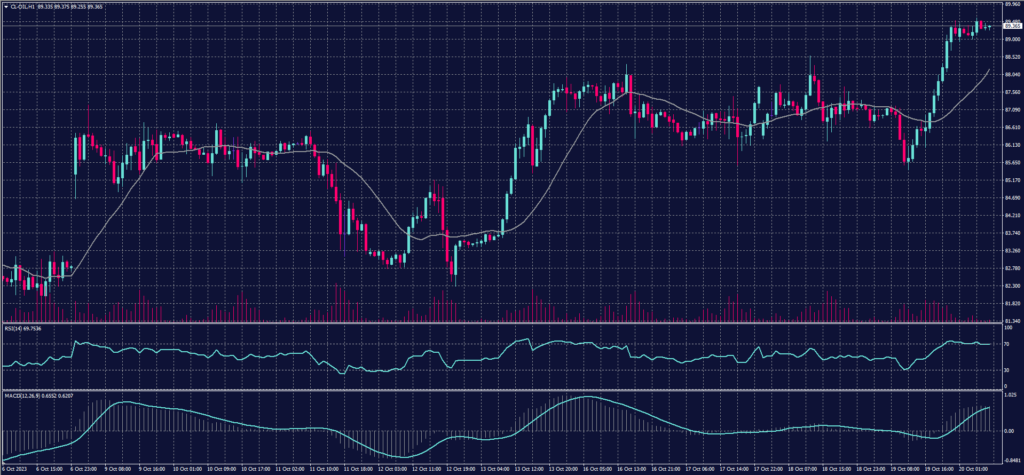The height and width of the screenshot is (475, 1024).
Task: Click the 20 Oct 01:00 time axis label
Action: pos(974,468)
